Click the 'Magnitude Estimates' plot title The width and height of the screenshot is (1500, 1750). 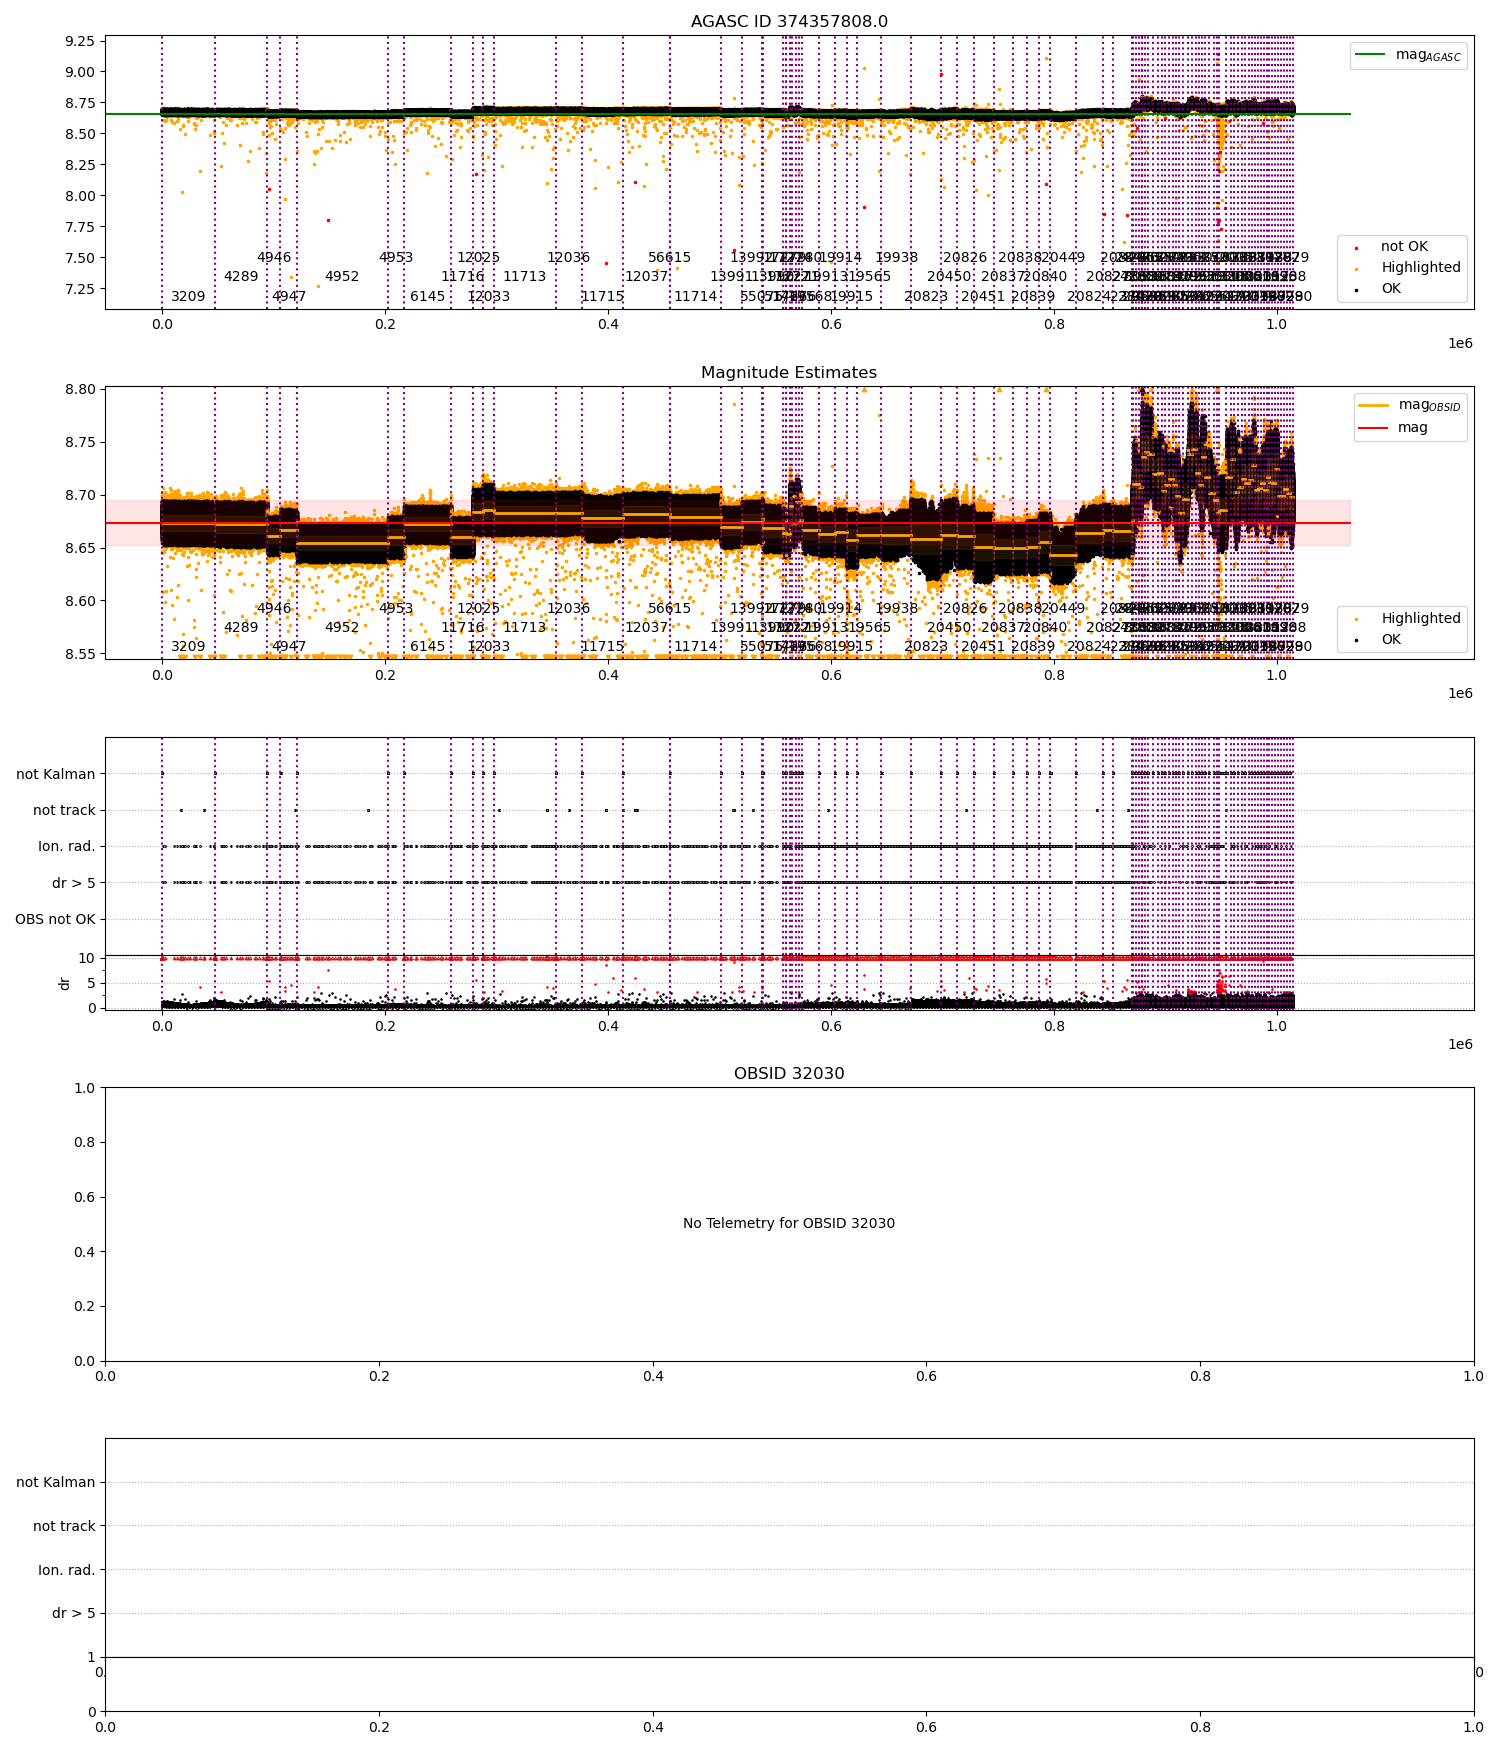[x=789, y=373]
